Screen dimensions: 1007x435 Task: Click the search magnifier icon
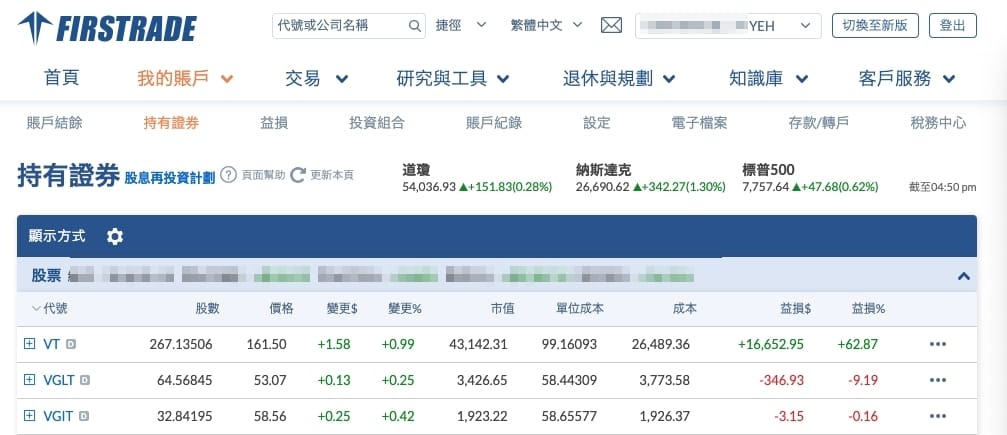coord(415,26)
